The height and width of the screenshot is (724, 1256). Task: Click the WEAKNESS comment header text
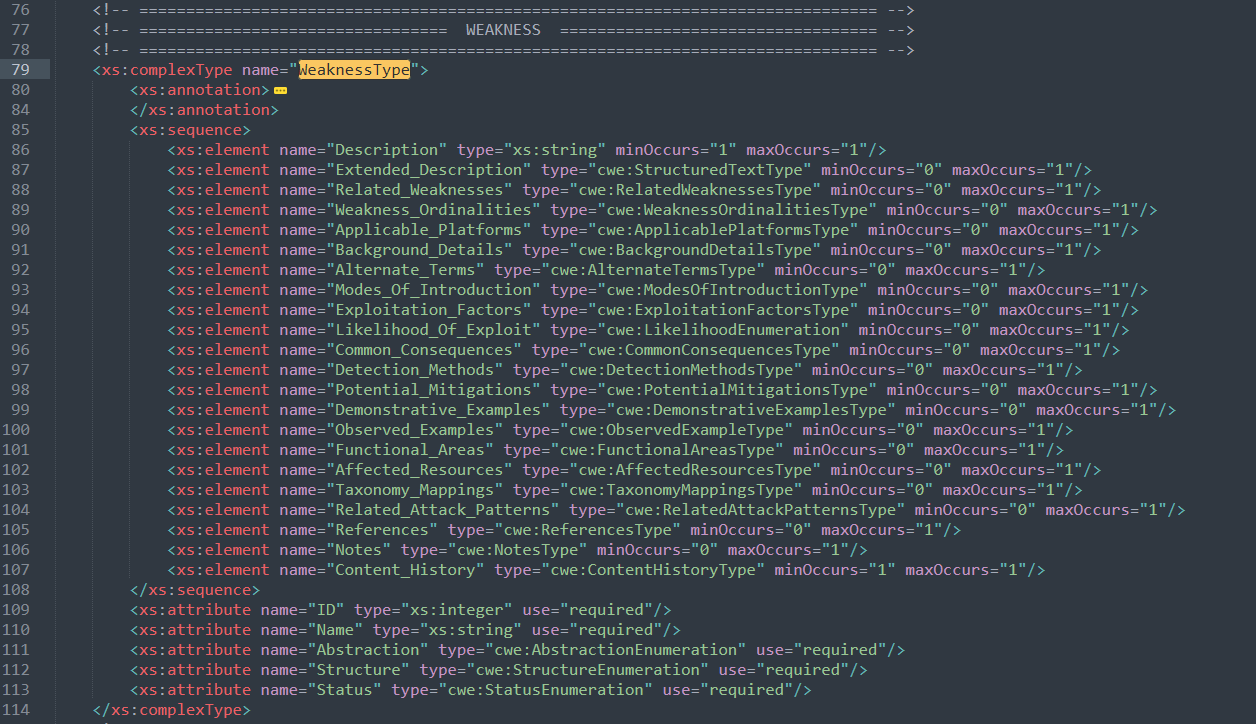[x=503, y=30]
